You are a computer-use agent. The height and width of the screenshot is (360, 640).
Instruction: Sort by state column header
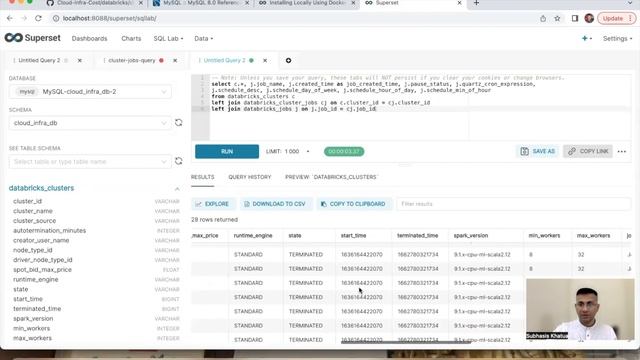[x=295, y=236]
